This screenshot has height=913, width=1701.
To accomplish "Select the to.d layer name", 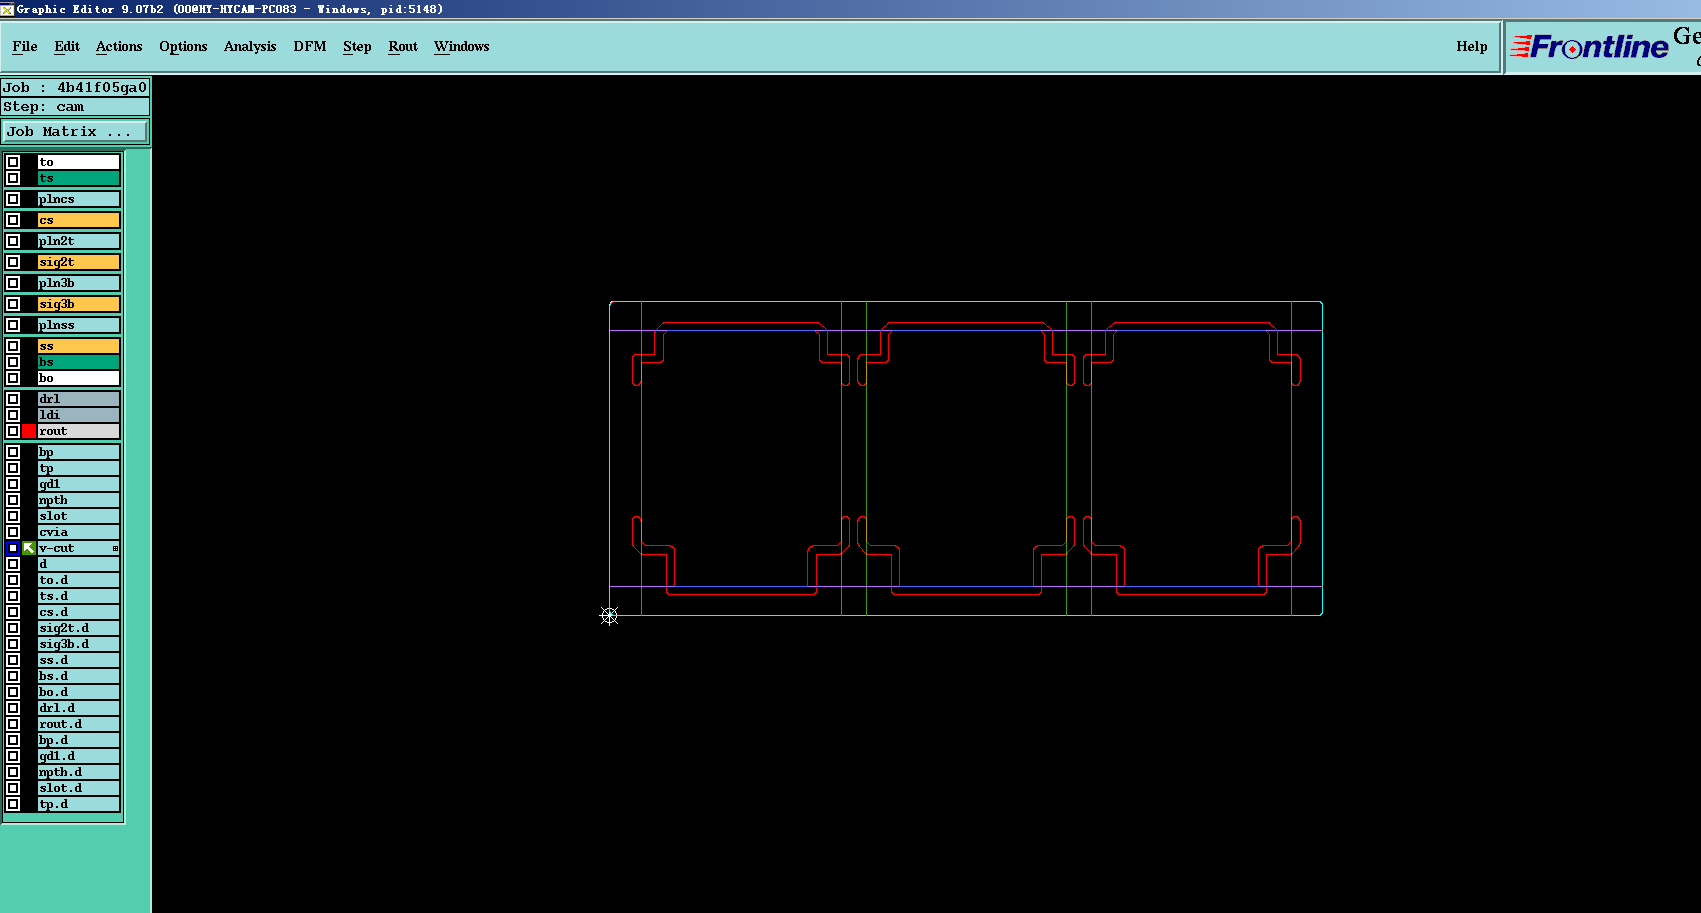I will point(79,580).
